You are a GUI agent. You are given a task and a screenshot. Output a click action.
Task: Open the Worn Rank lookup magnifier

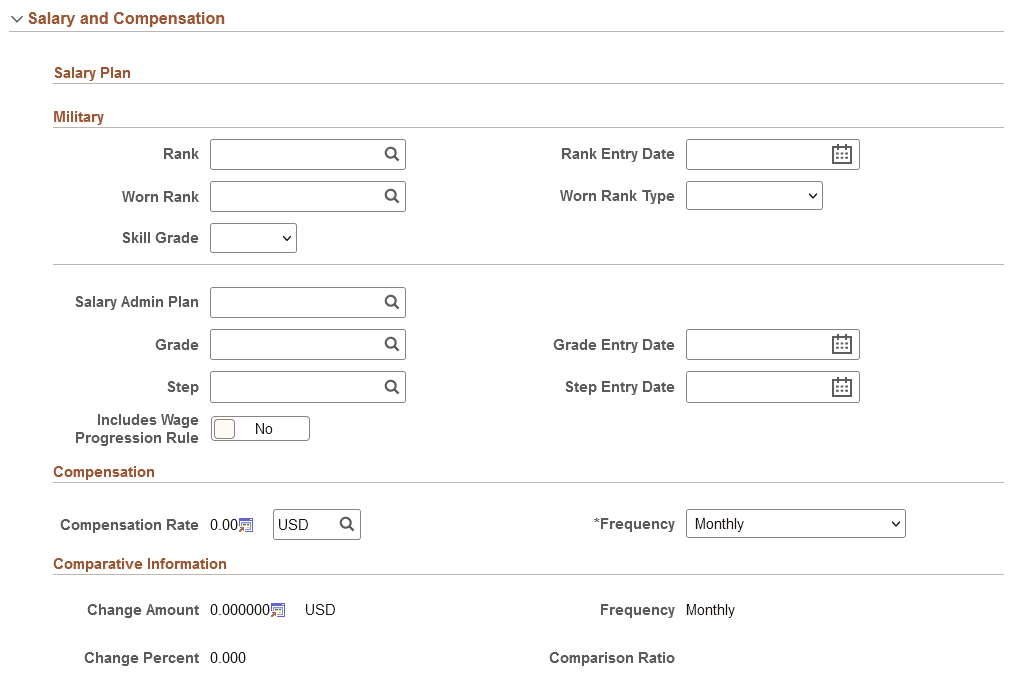(391, 196)
